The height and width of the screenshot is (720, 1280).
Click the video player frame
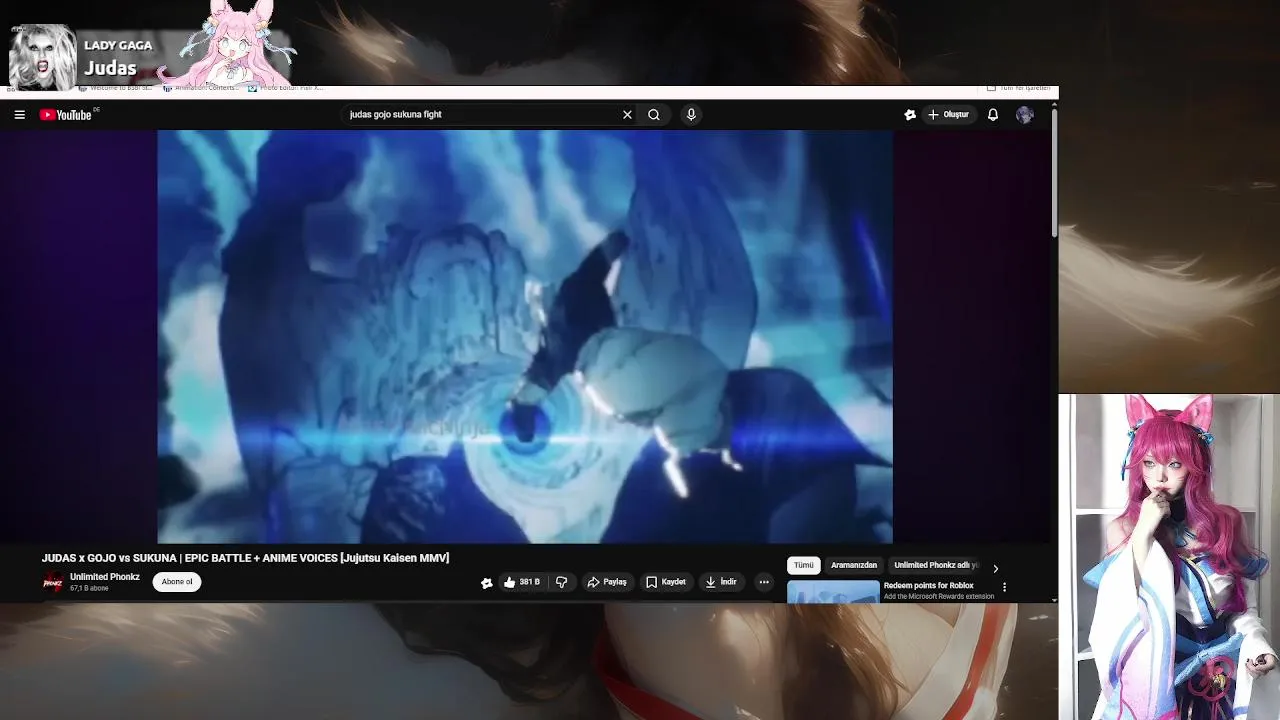(525, 337)
